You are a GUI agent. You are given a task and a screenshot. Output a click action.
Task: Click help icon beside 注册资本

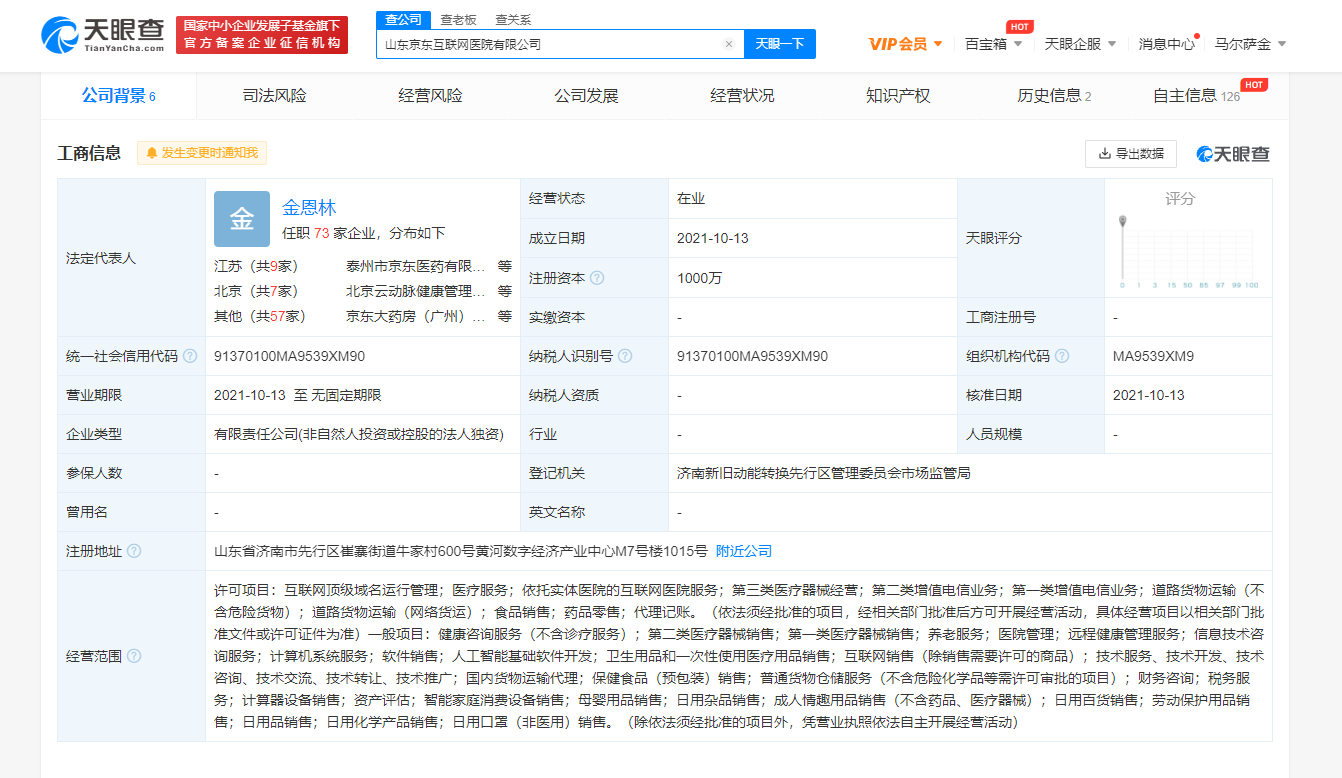(597, 278)
